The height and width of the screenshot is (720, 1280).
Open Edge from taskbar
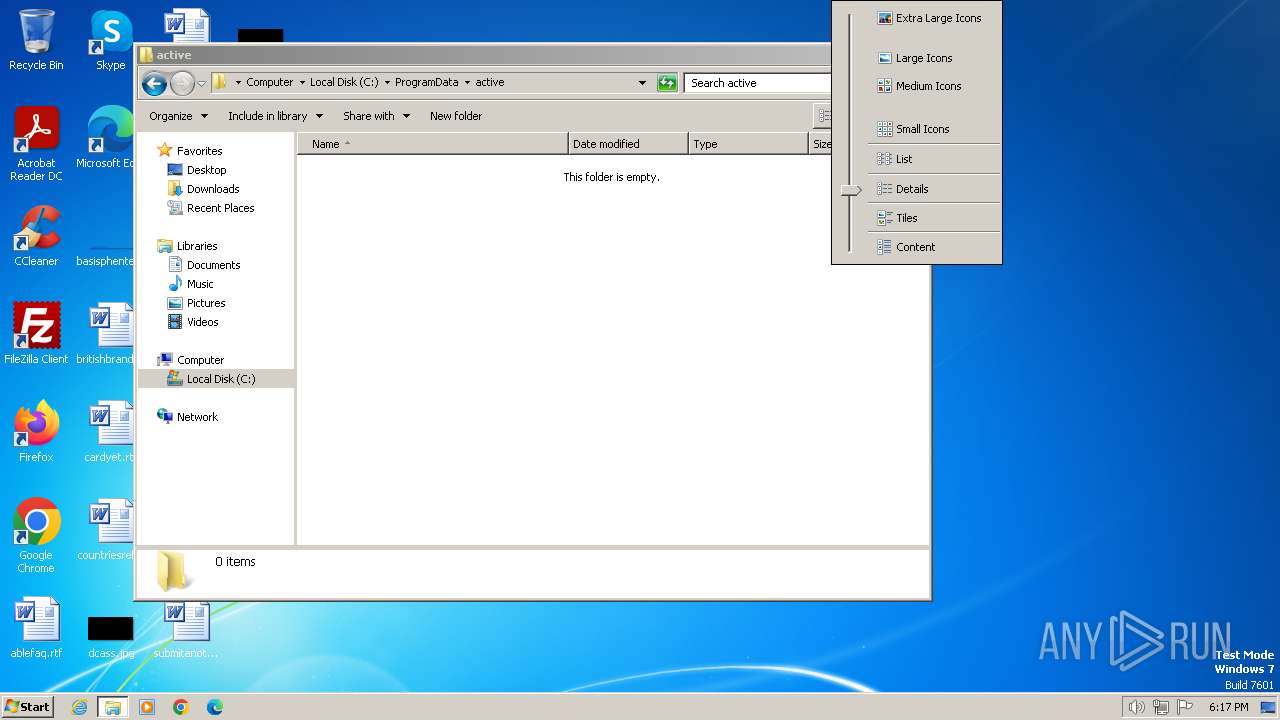[215, 707]
